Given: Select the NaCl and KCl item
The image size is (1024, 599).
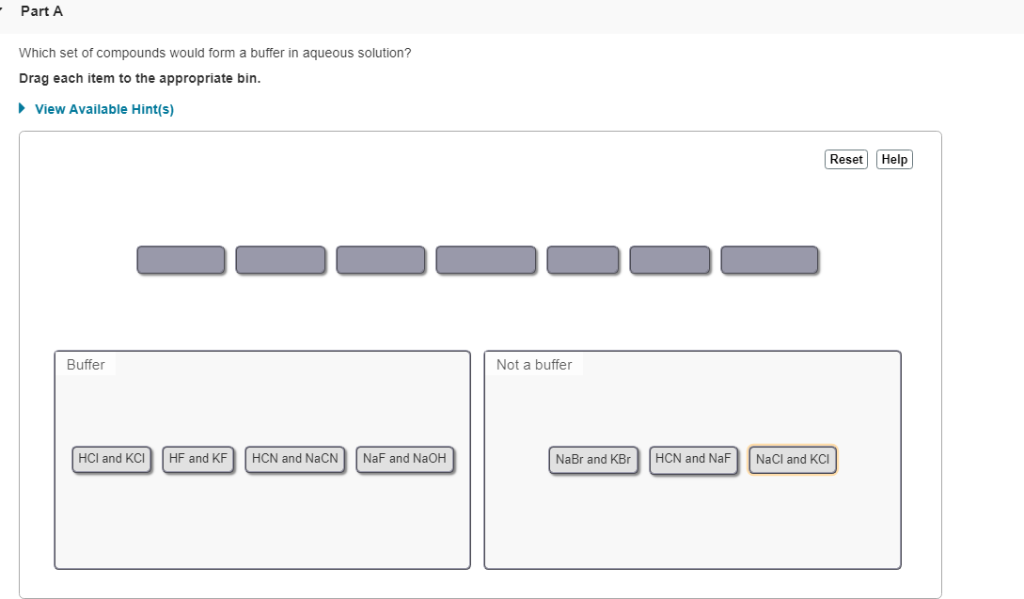Looking at the screenshot, I should [792, 459].
